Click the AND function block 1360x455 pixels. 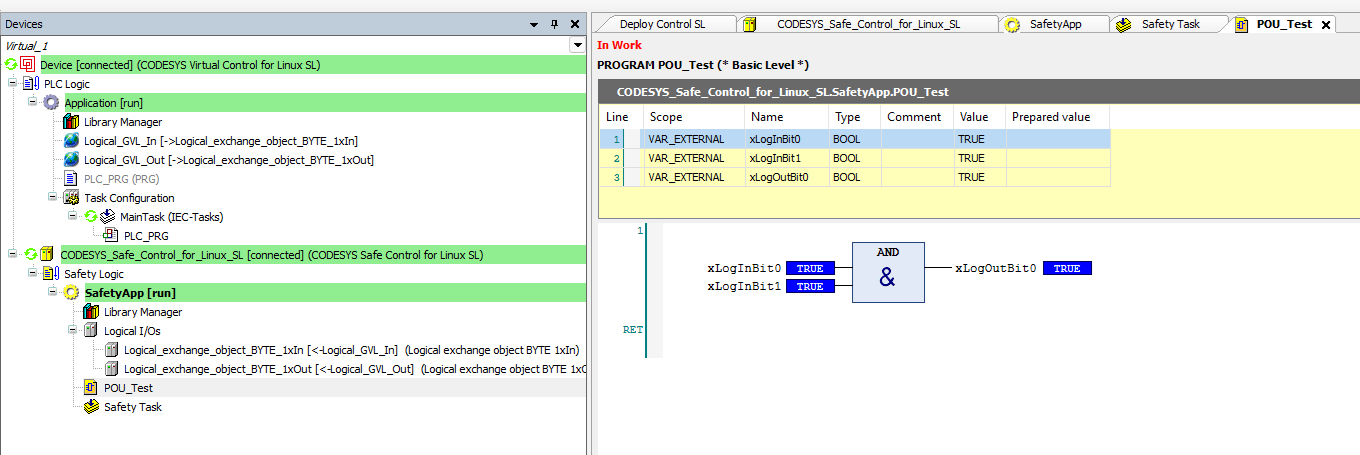coord(887,272)
